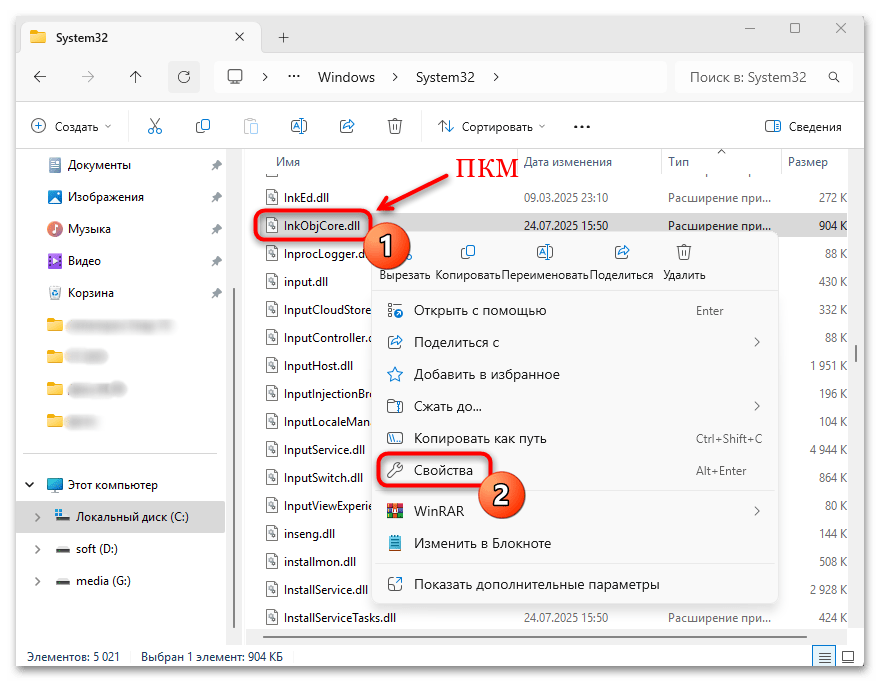Click the Cut scissors icon in toolbar
Screen dimensions: 880x682
click(x=154, y=126)
